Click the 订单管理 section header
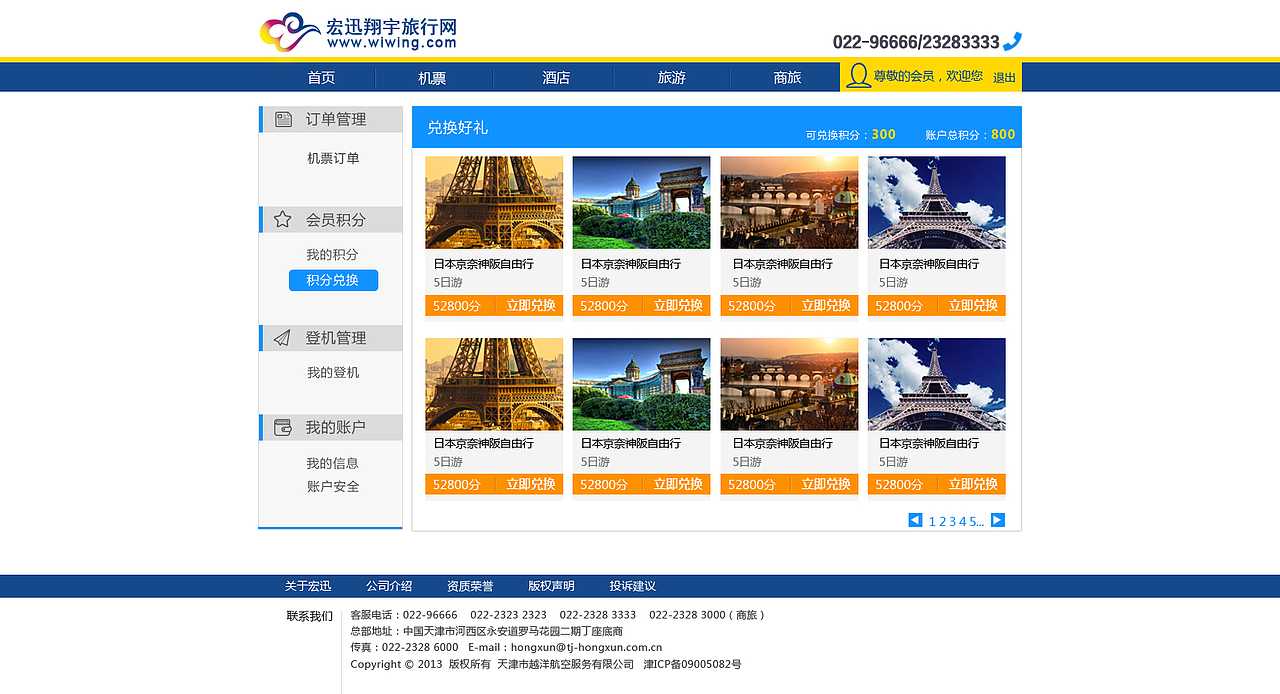Screen dimensions: 1280x694 [x=331, y=119]
